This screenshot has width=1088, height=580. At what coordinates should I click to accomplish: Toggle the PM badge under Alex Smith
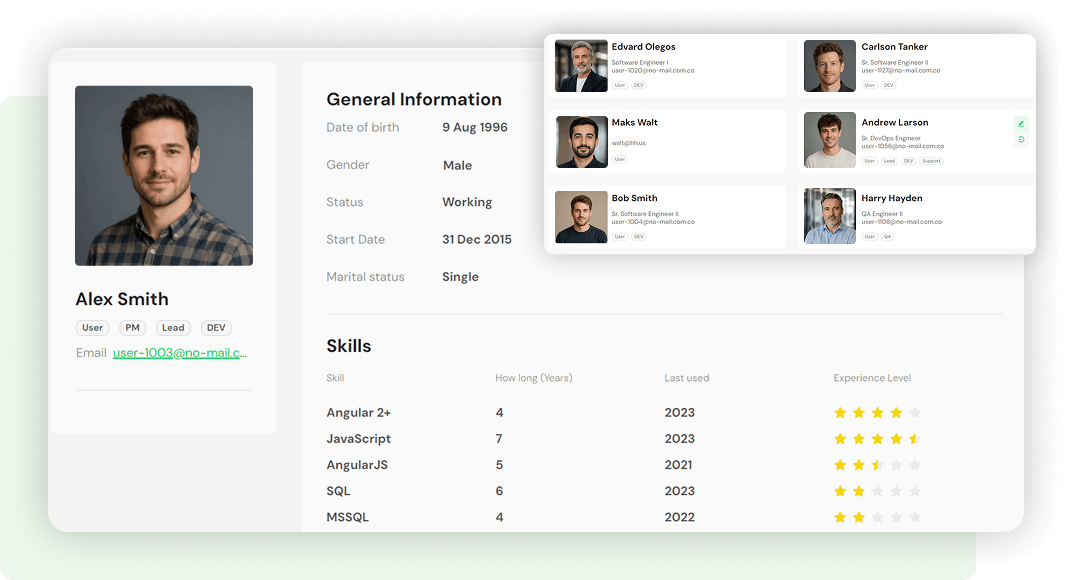pos(132,327)
